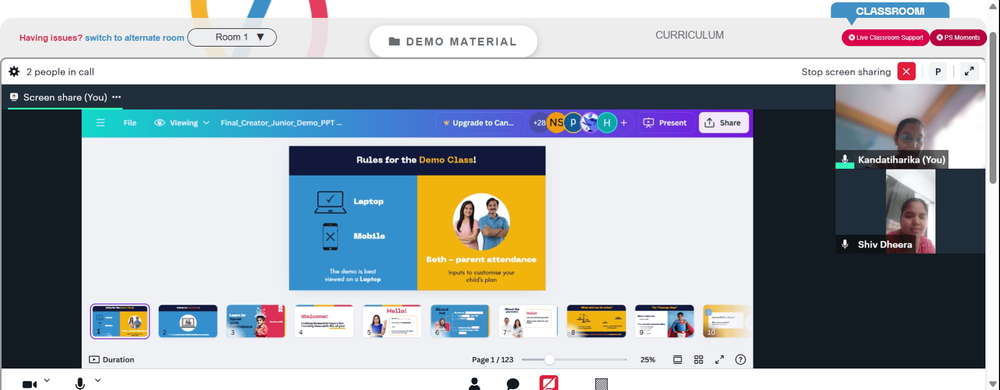1000x390 pixels.
Task: Open the call settings gear icon
Action: [14, 71]
